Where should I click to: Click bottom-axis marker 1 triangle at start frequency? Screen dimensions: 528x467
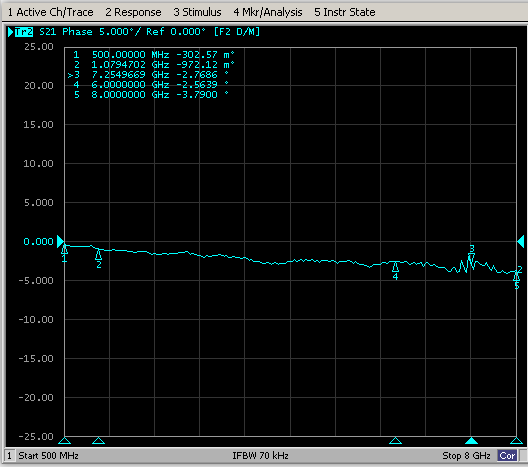pos(65,440)
